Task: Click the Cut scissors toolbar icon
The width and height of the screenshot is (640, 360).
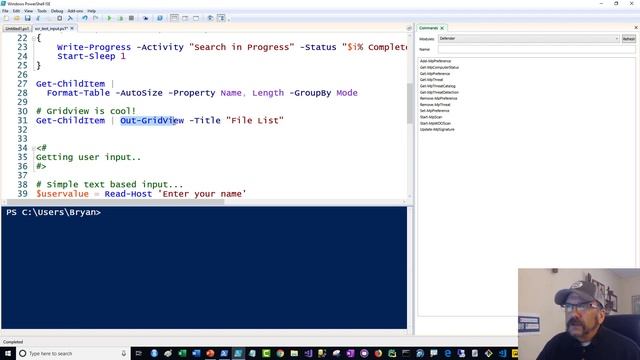Action: coord(38,18)
